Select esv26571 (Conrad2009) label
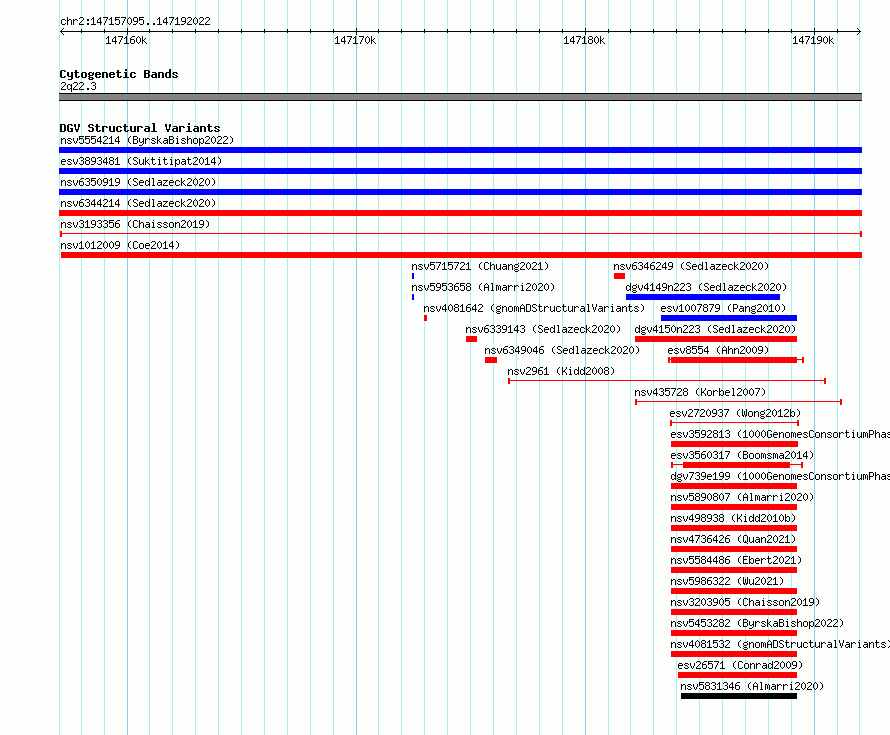 coord(740,665)
